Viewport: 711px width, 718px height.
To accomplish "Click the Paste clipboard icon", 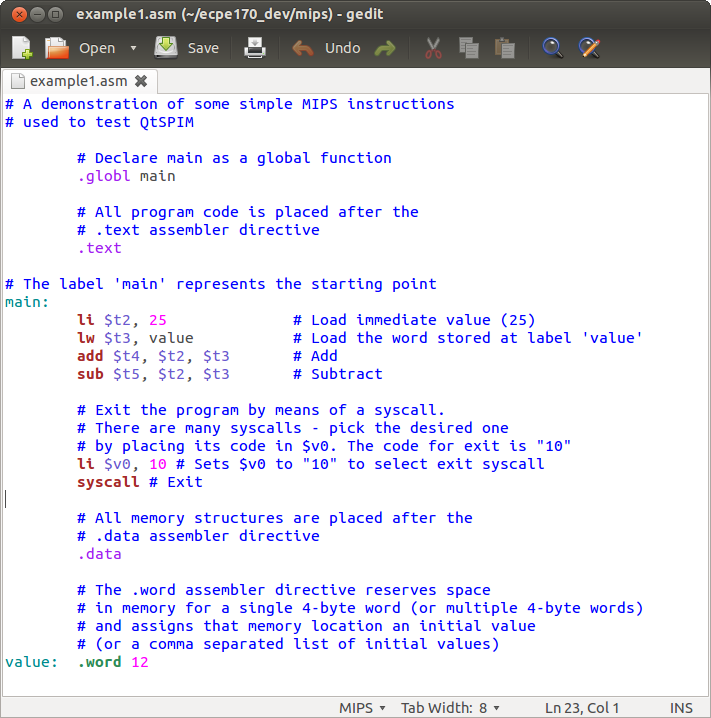I will (504, 48).
